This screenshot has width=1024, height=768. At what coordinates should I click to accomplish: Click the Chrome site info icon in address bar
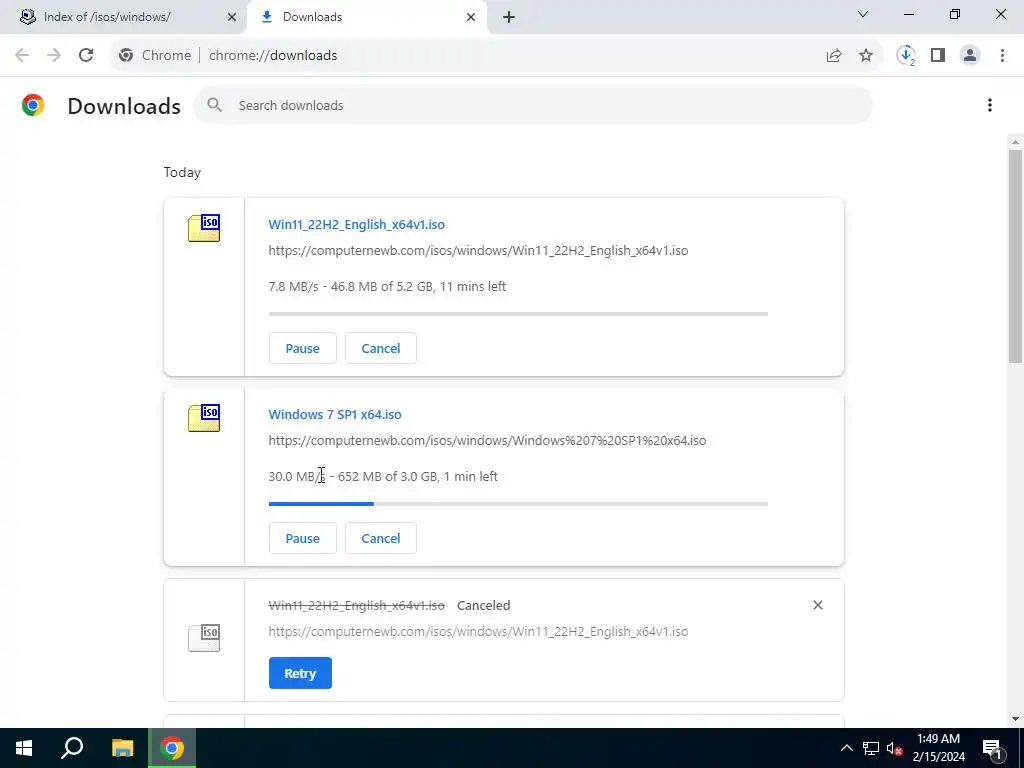(x=126, y=56)
